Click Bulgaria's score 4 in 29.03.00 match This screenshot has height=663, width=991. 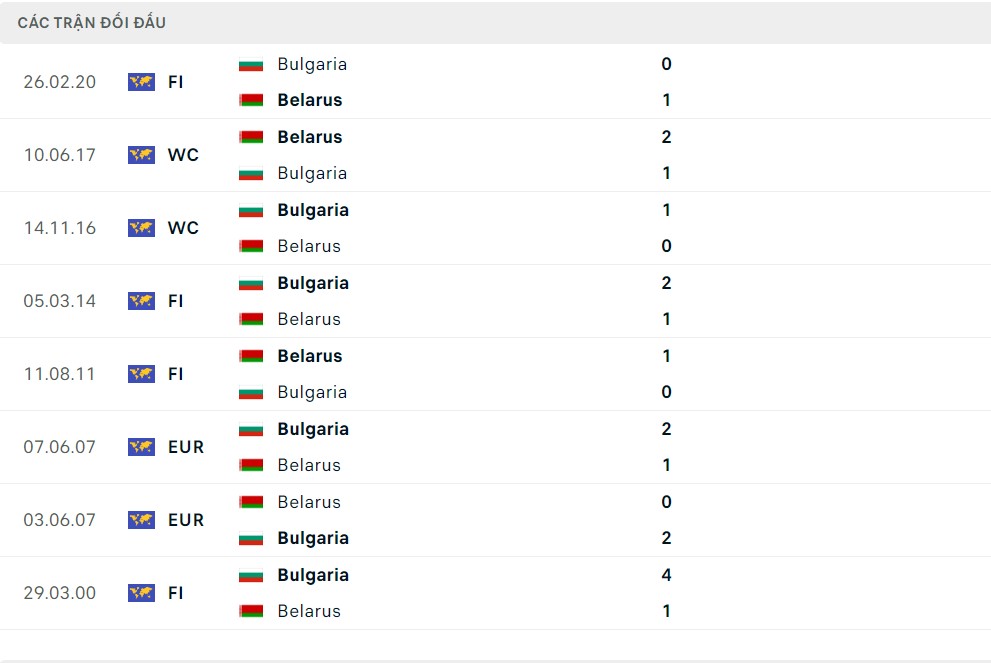pos(666,575)
